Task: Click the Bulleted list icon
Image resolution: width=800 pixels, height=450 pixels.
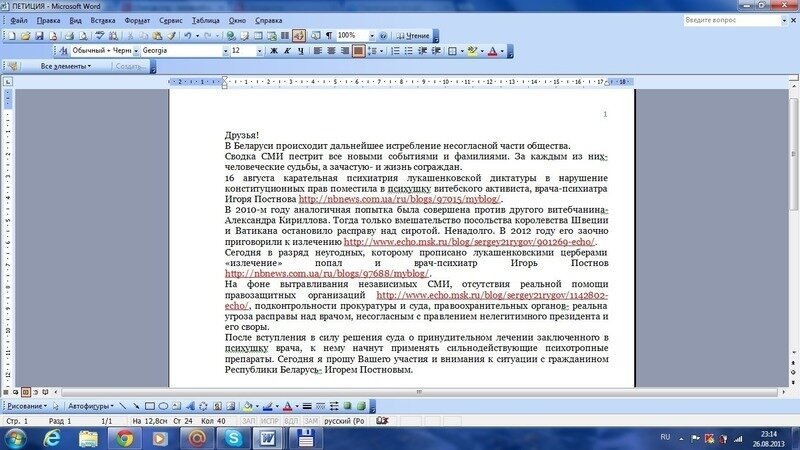Action: tap(410, 50)
